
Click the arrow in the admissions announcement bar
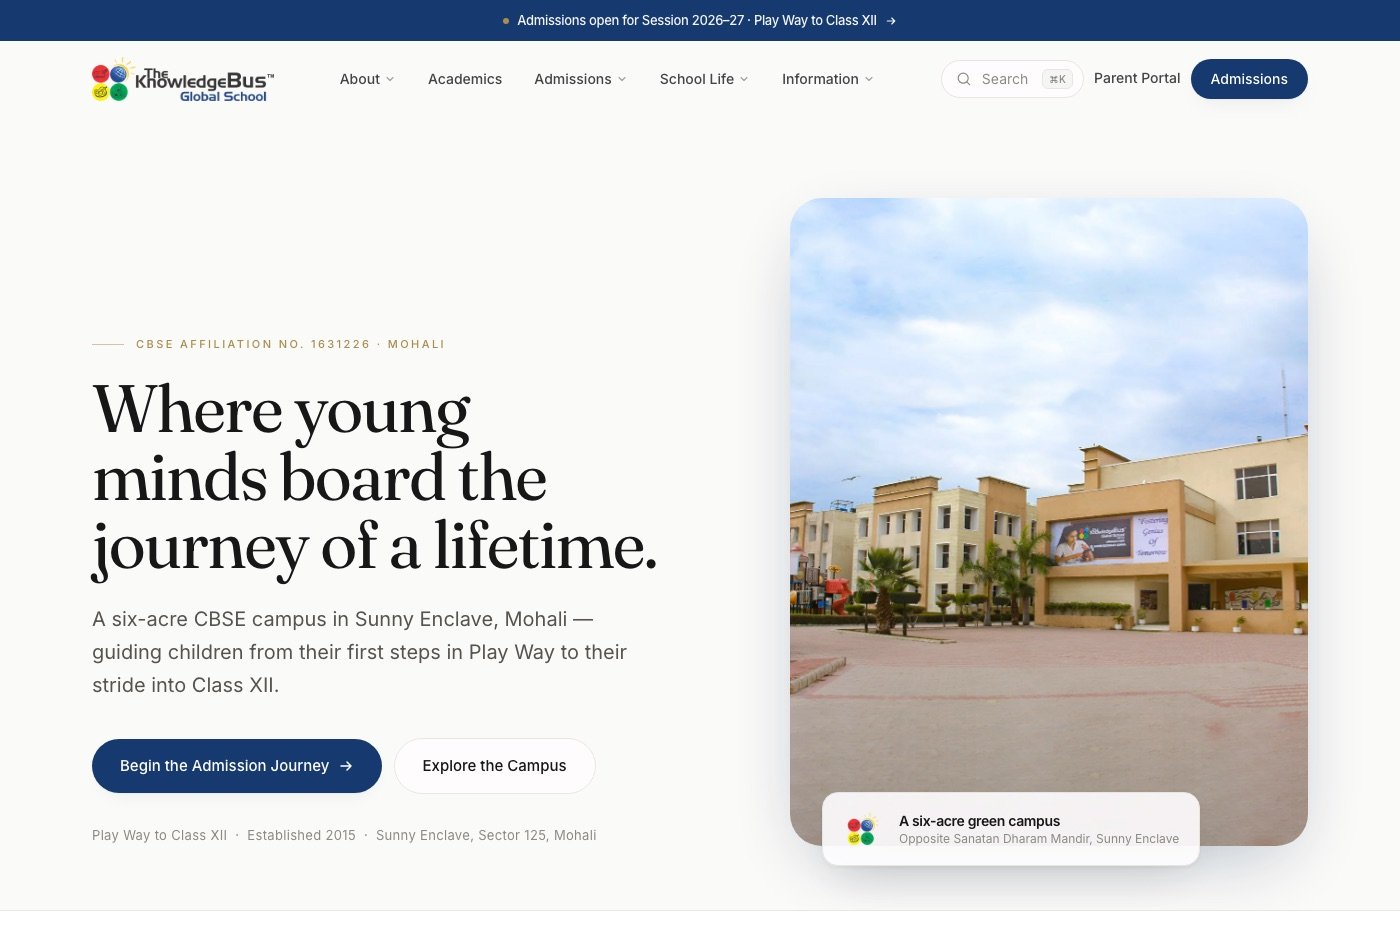coord(890,21)
